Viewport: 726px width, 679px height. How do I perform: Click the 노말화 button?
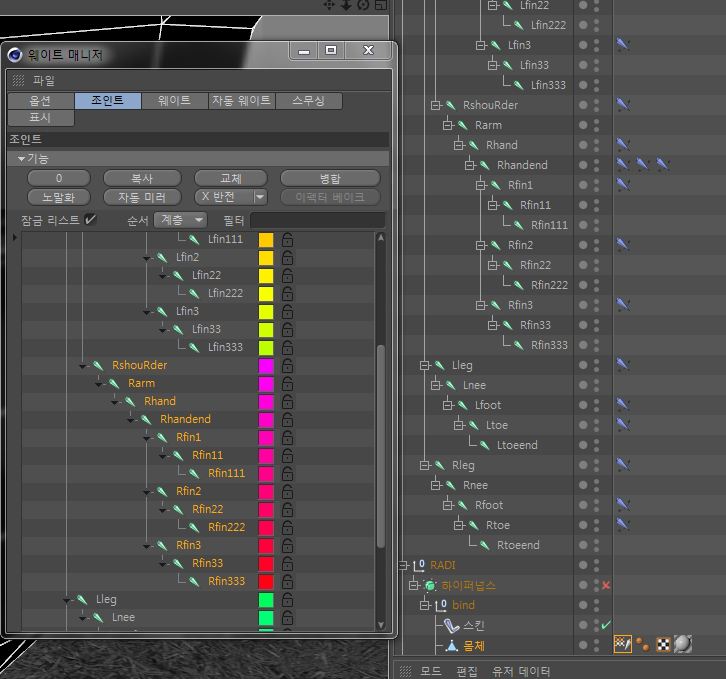(59, 197)
